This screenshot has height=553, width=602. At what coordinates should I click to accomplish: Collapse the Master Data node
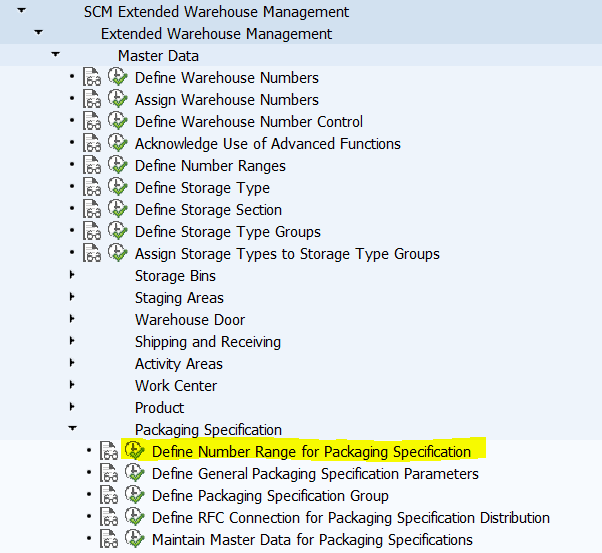coord(55,54)
